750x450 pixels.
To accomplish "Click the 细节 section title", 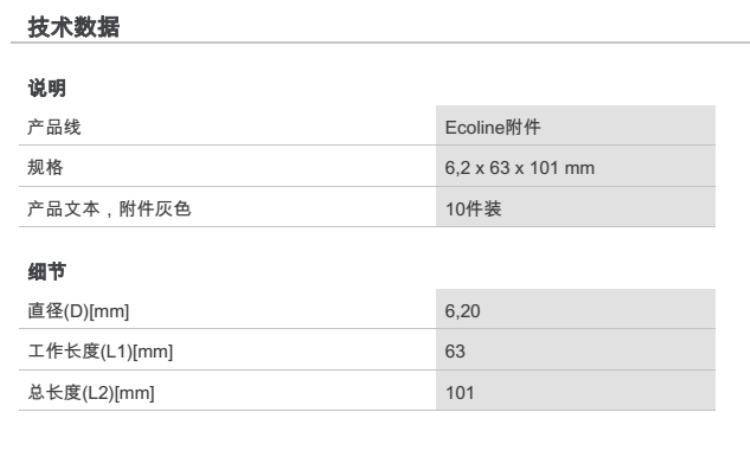I will tap(46, 272).
